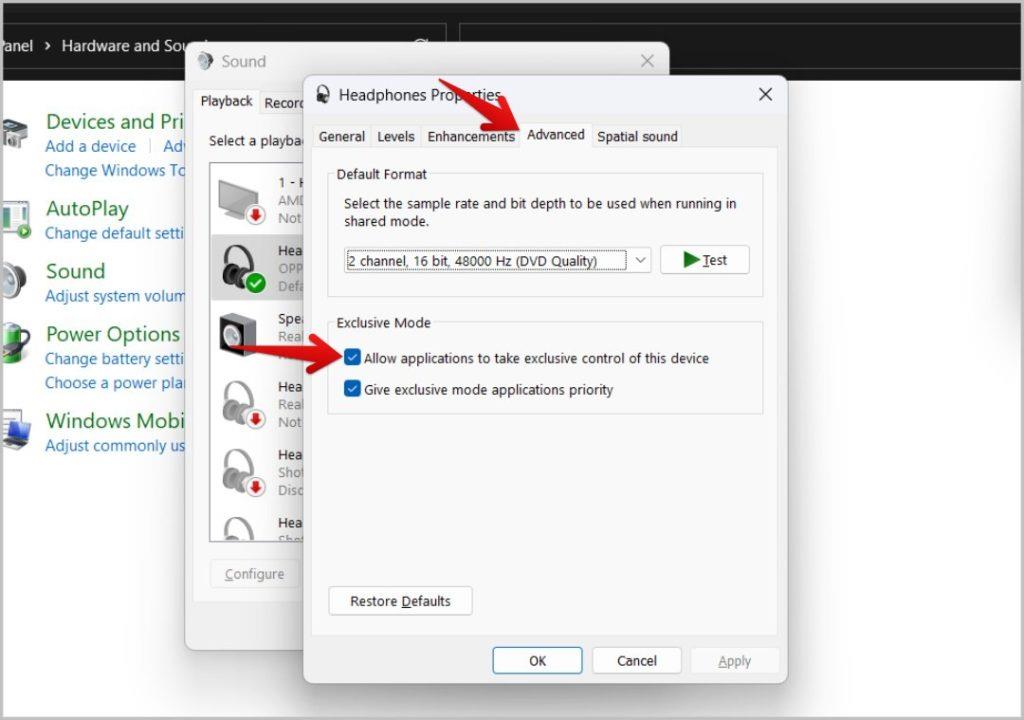Click Adjust system volume link

coord(115,296)
